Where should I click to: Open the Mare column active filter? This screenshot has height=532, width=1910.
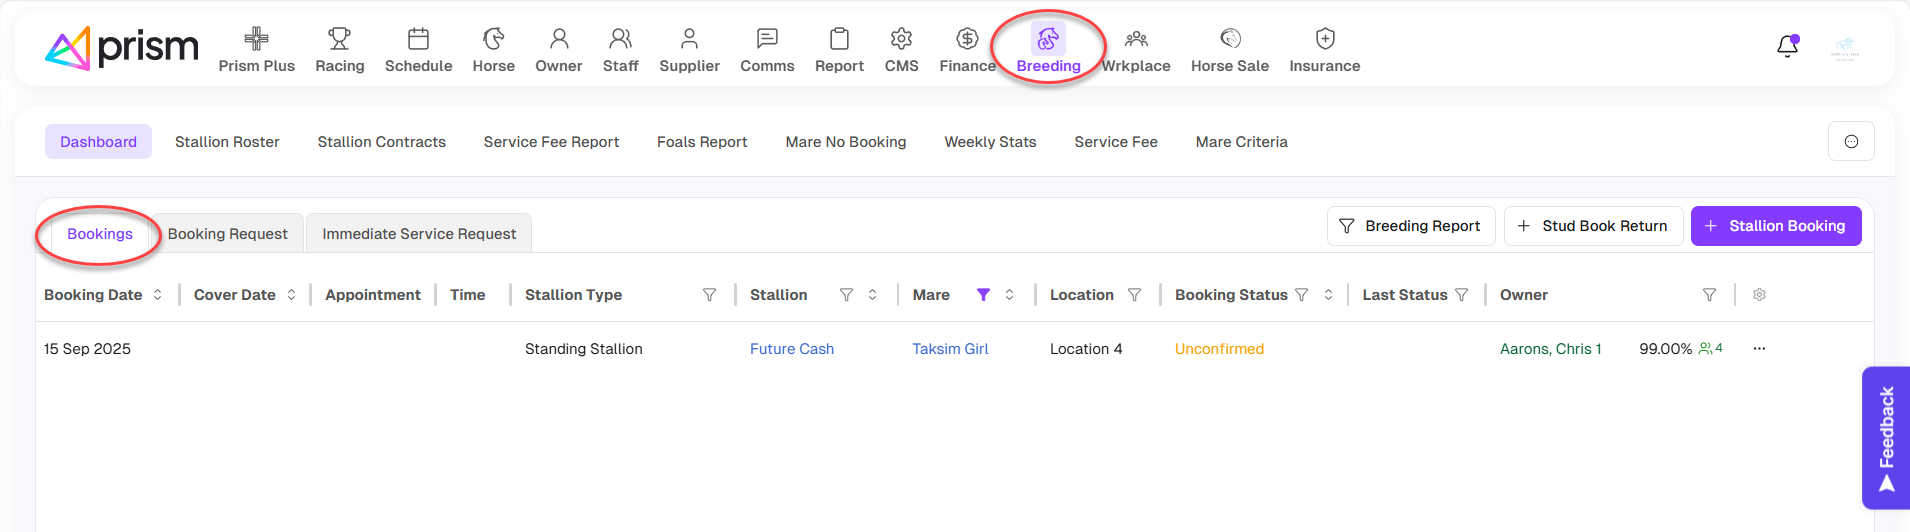(x=983, y=295)
